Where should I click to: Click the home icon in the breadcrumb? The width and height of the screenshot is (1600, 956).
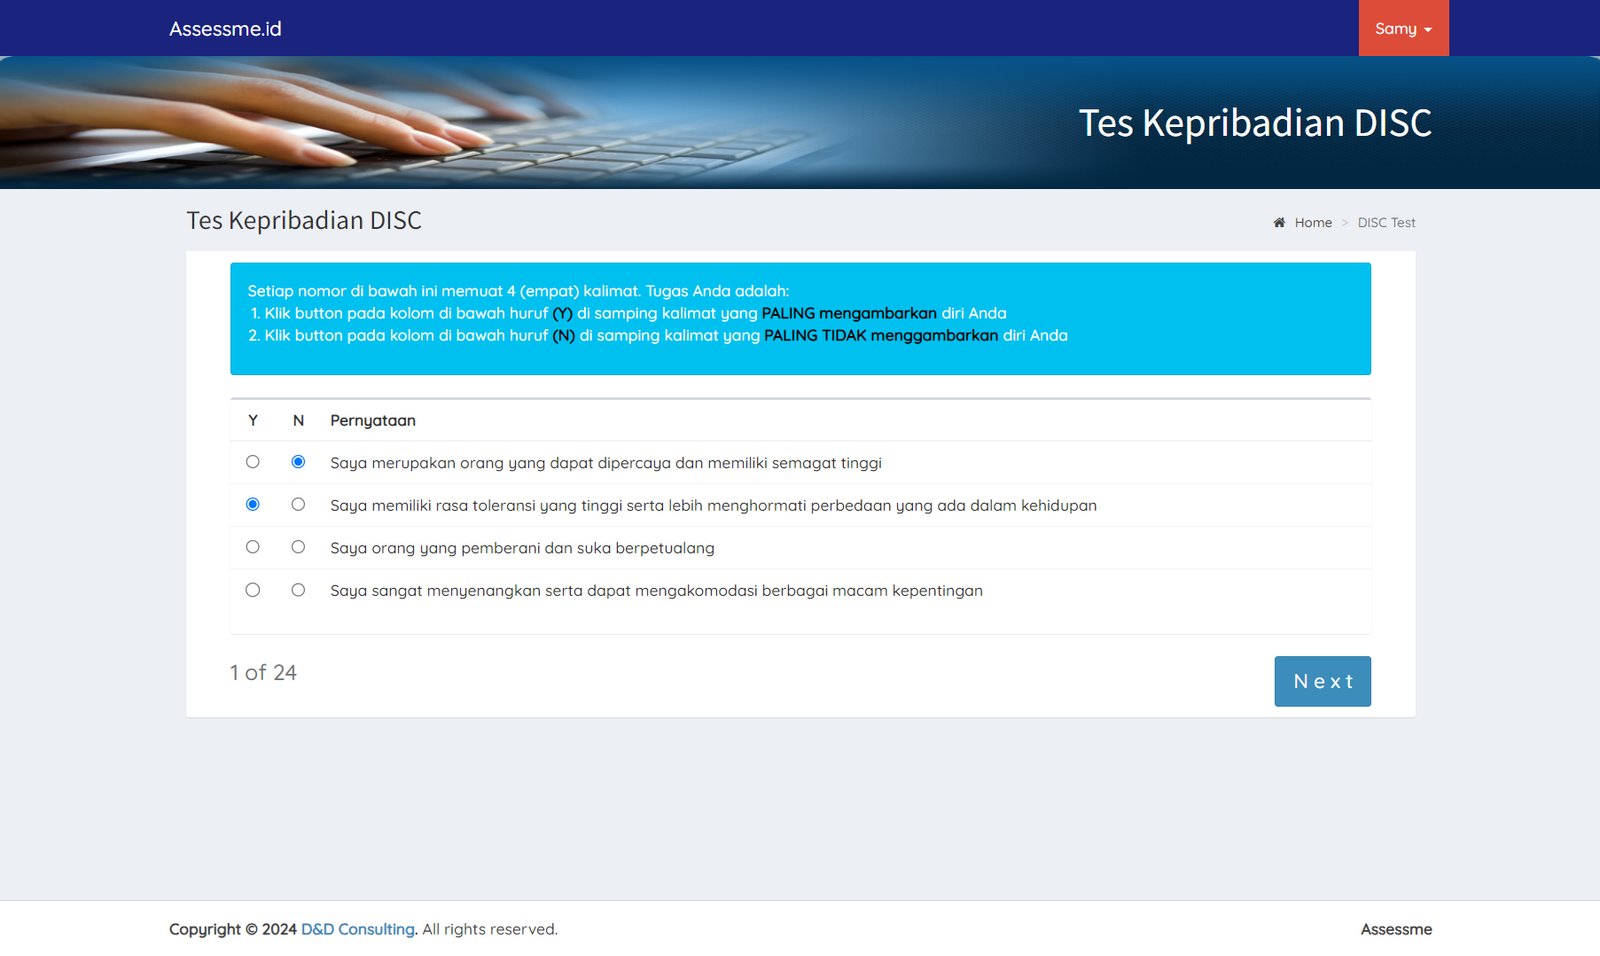click(x=1279, y=223)
